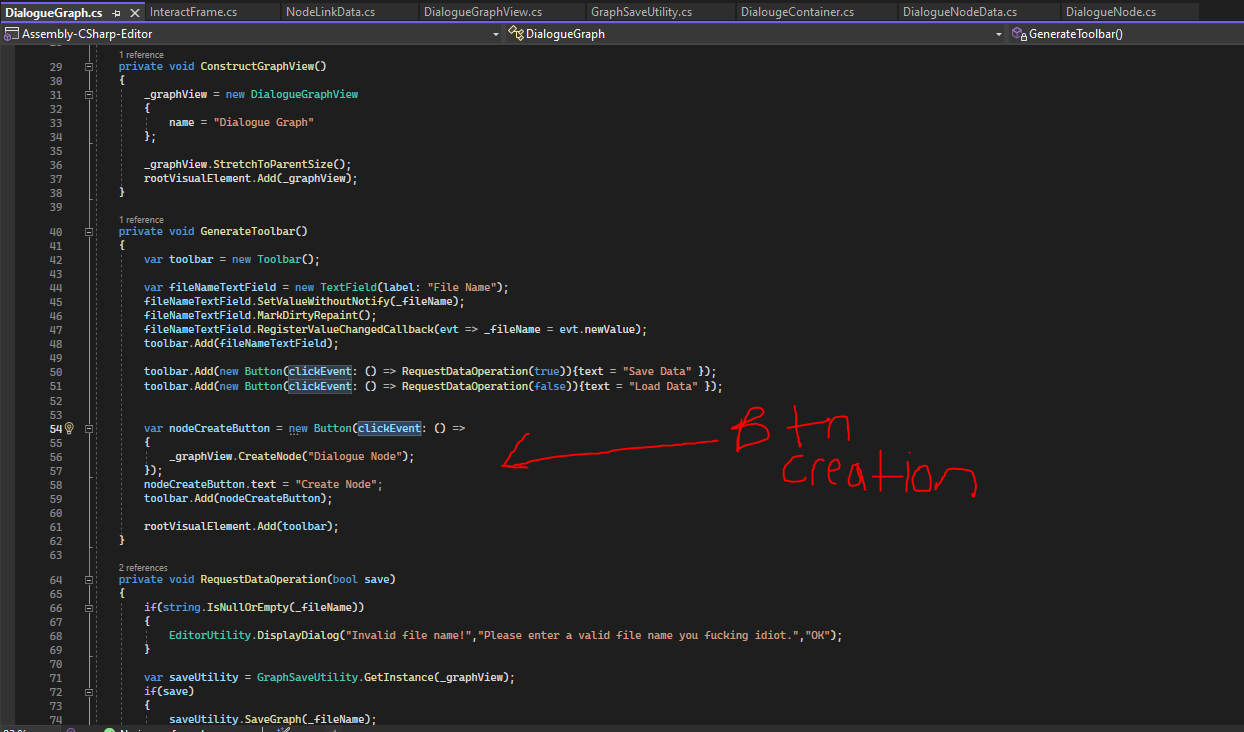
Task: Click the TextField type on line 44
Action: tap(348, 287)
